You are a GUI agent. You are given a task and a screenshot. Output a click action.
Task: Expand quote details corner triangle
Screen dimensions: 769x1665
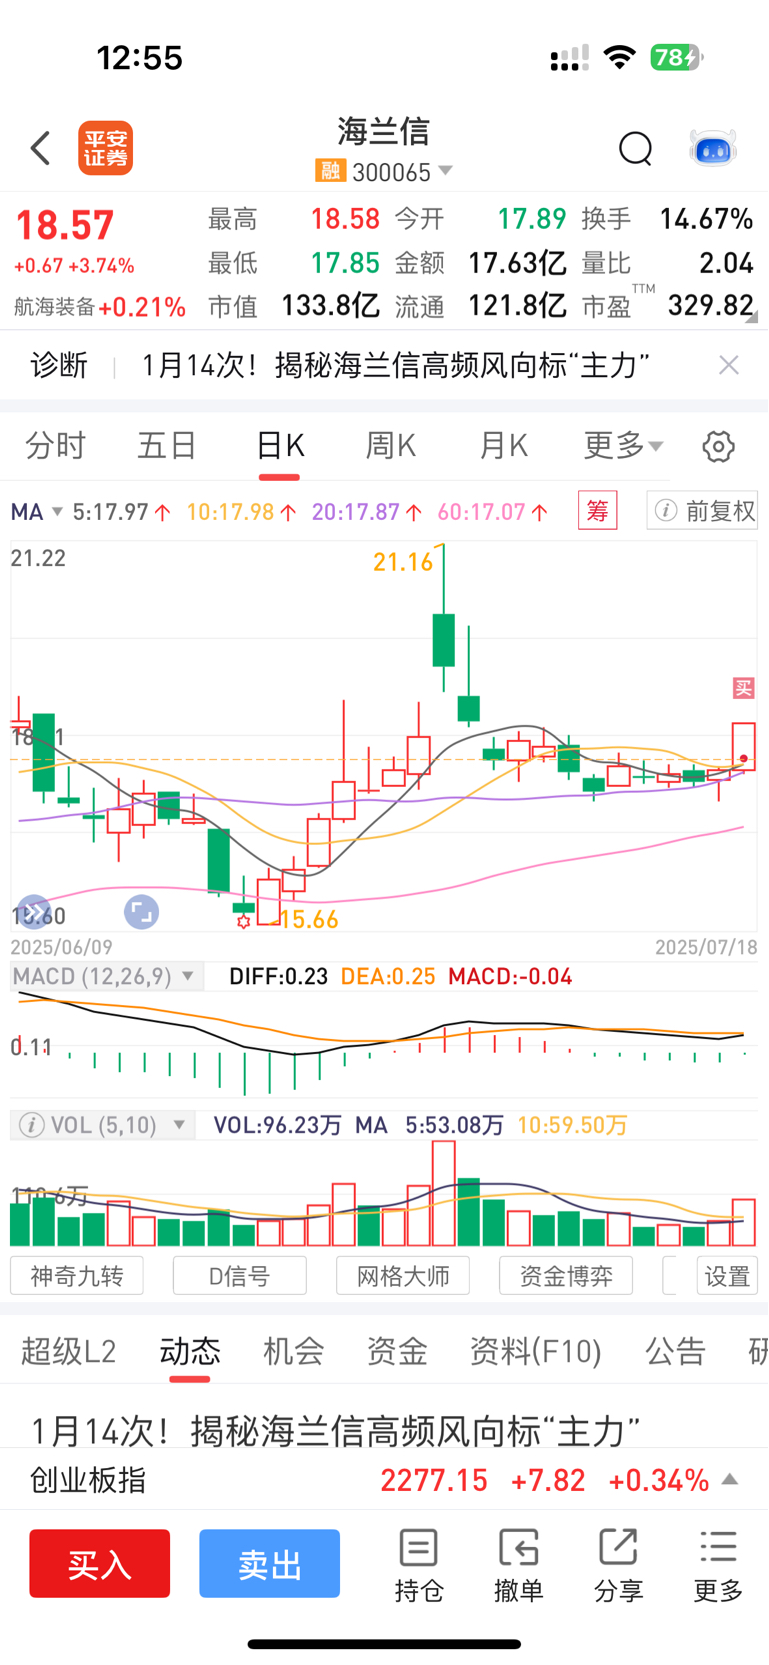tap(751, 317)
